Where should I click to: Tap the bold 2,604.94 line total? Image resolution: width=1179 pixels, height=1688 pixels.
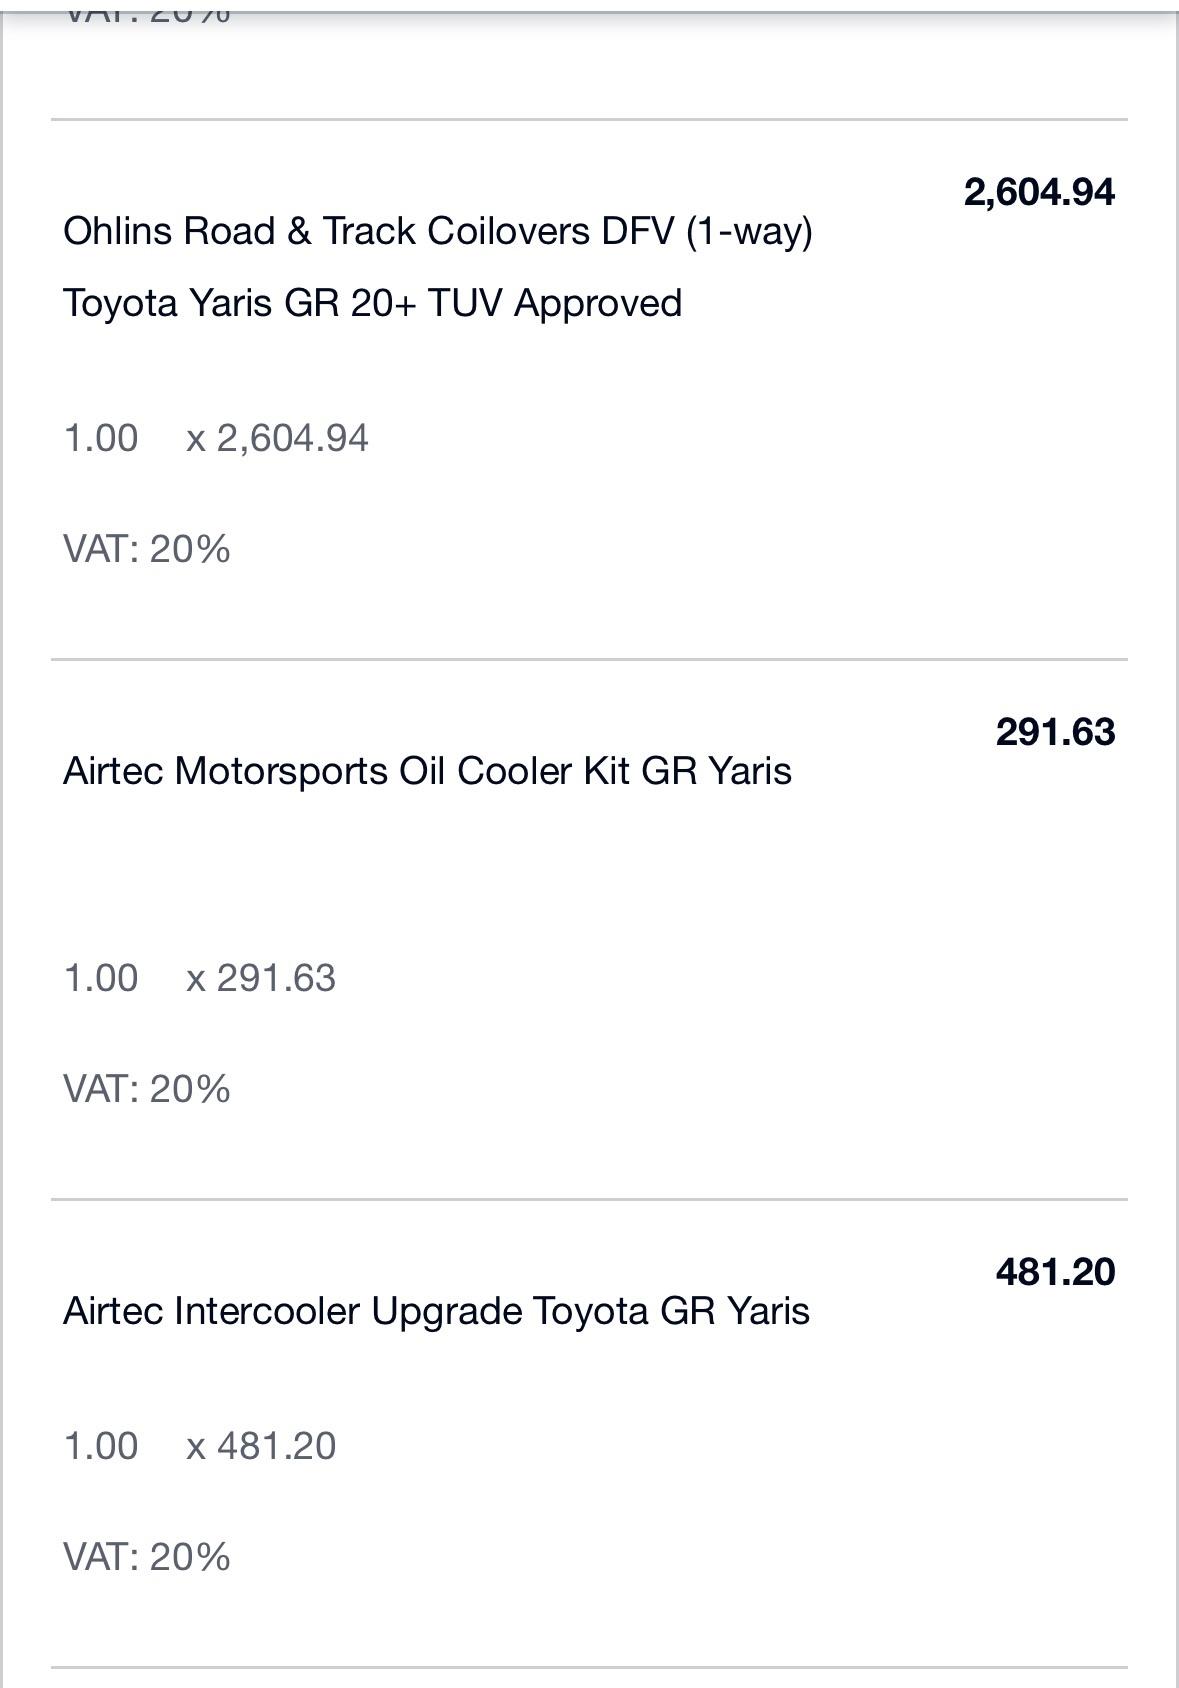1039,192
